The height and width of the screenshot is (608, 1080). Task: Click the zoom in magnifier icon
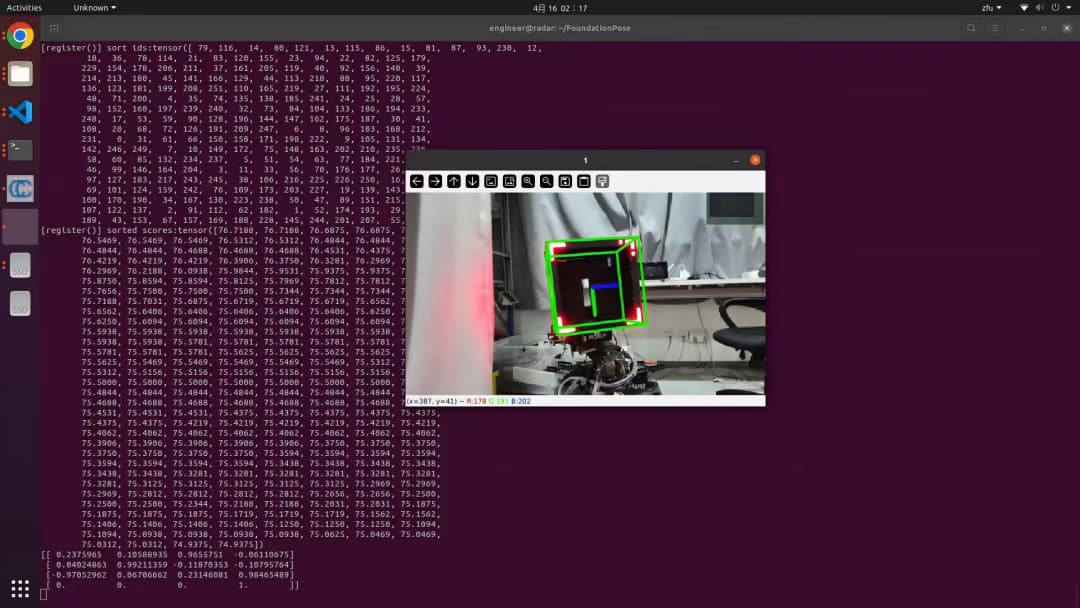tap(528, 181)
